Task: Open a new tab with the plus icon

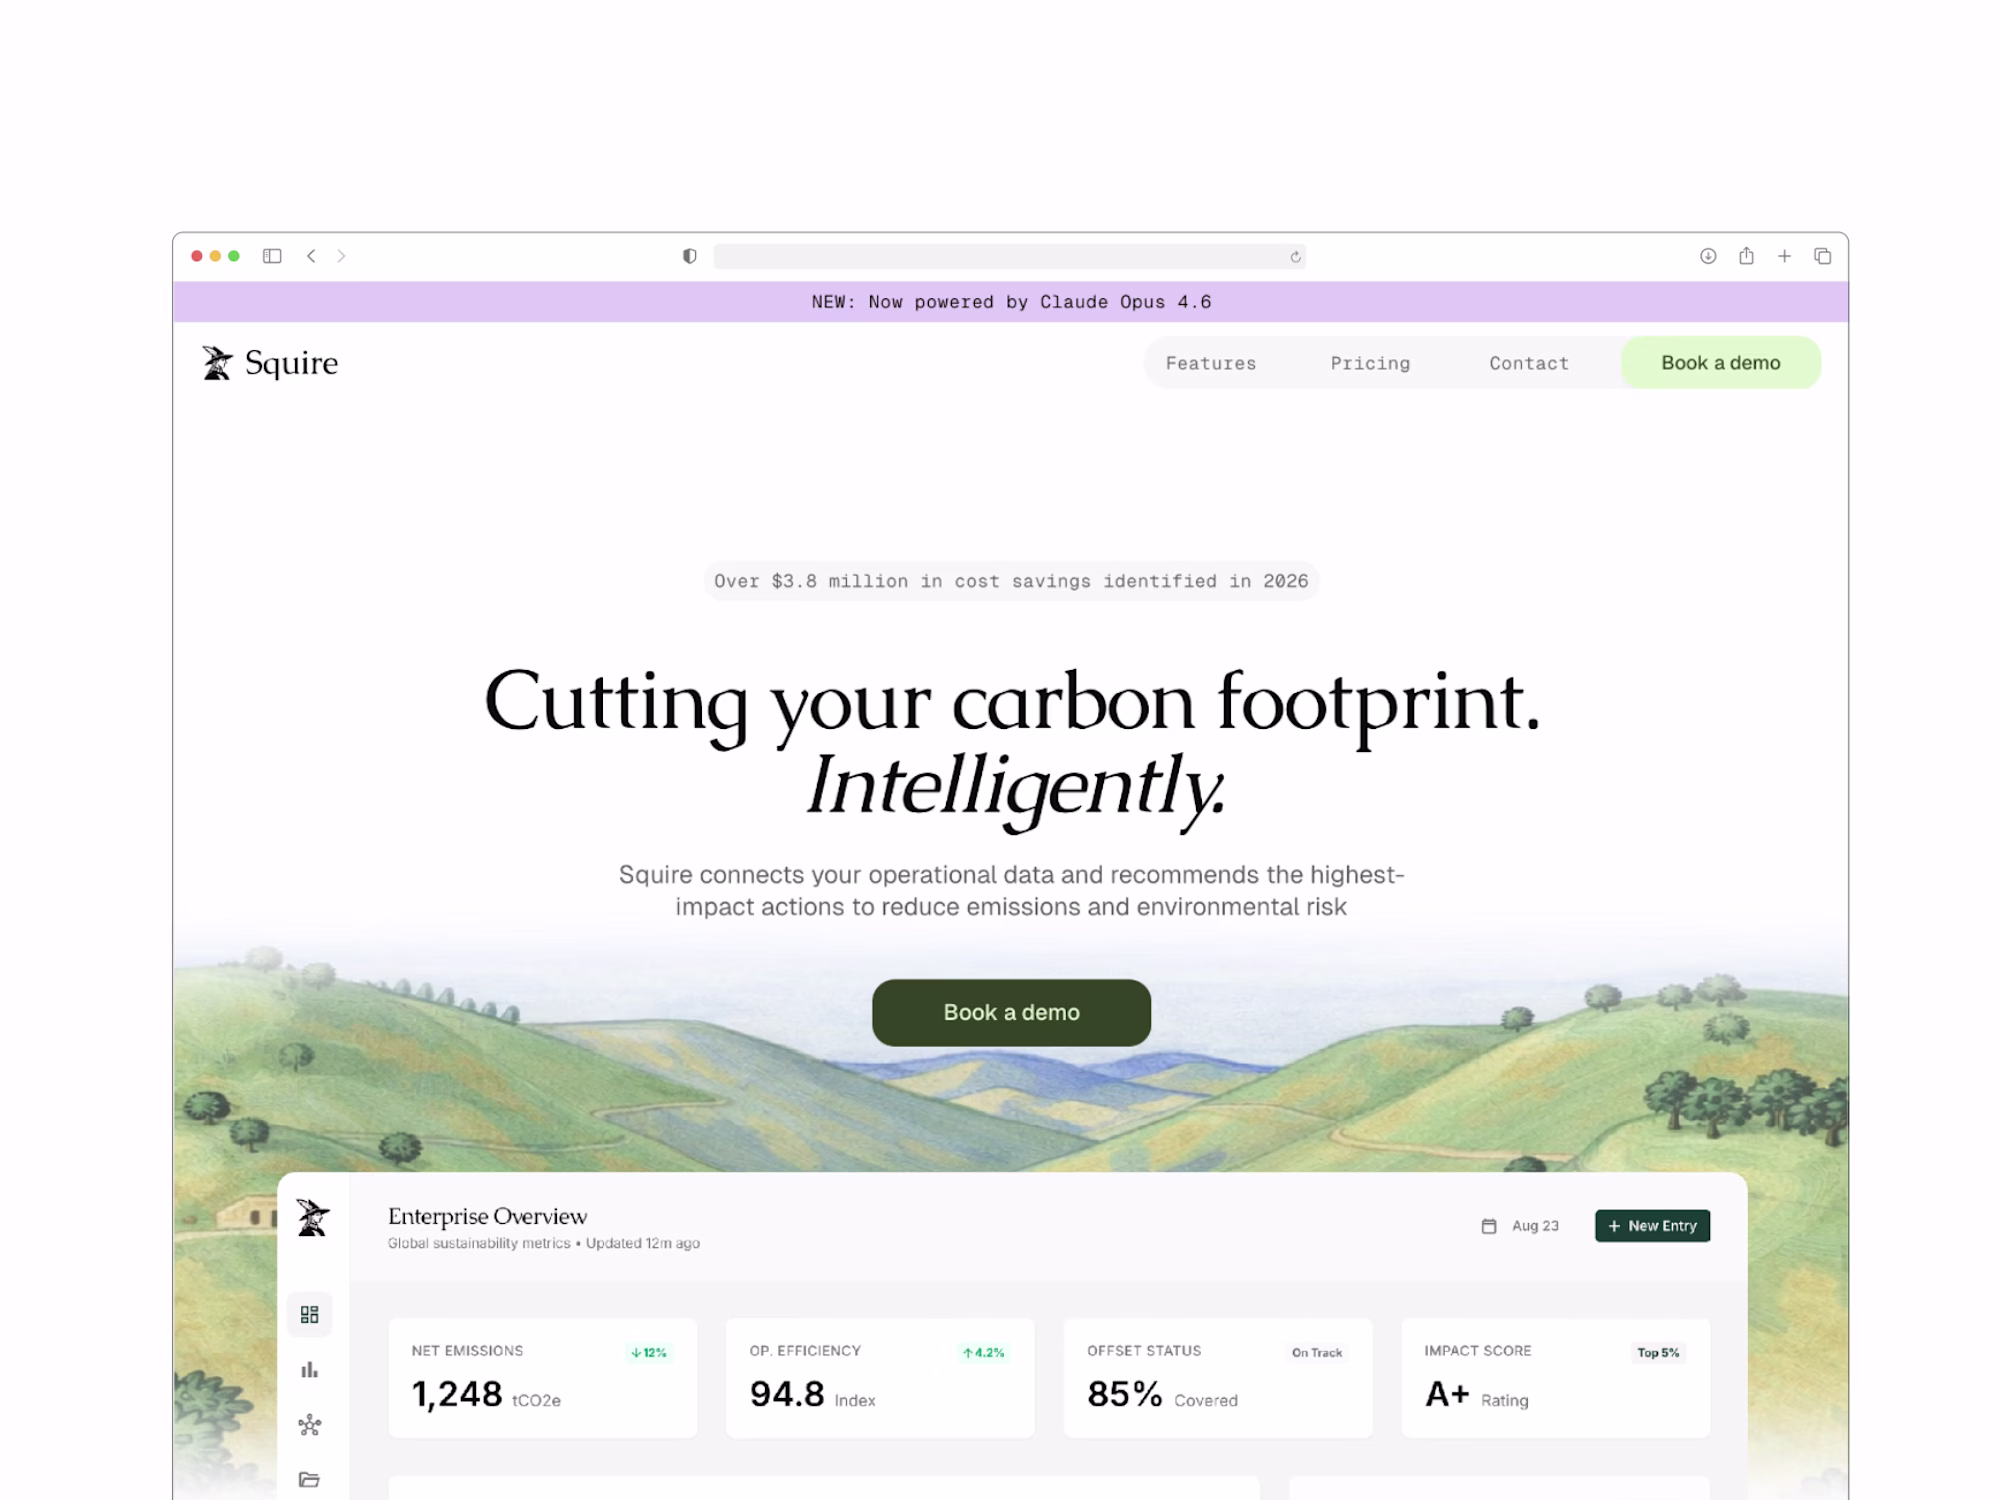Action: point(1784,256)
